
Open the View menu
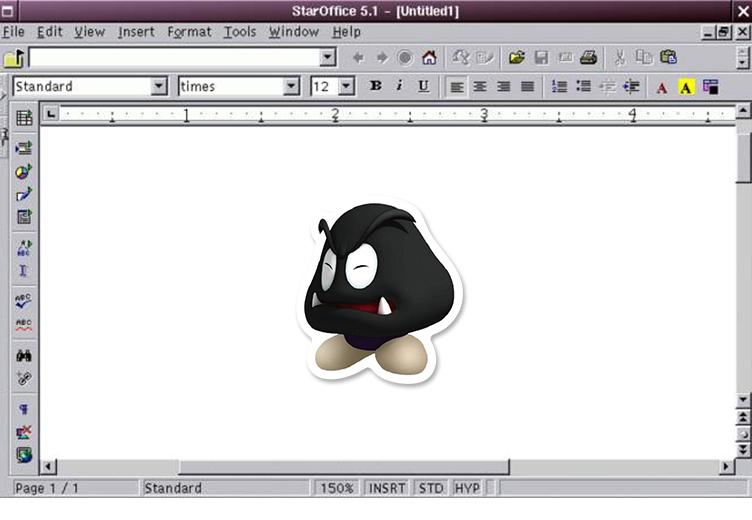pos(89,32)
